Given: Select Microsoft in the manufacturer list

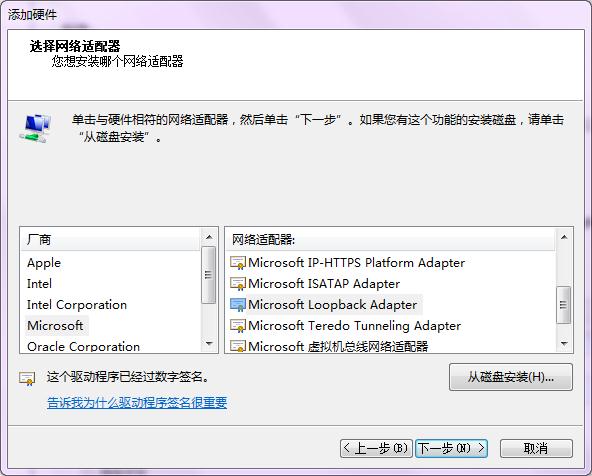Looking at the screenshot, I should coord(56,325).
